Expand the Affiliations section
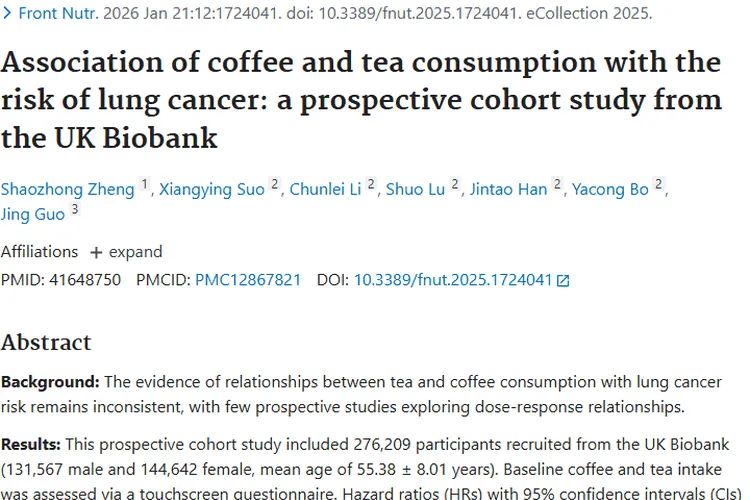Image resolution: width=750 pixels, height=500 pixels. pos(125,252)
